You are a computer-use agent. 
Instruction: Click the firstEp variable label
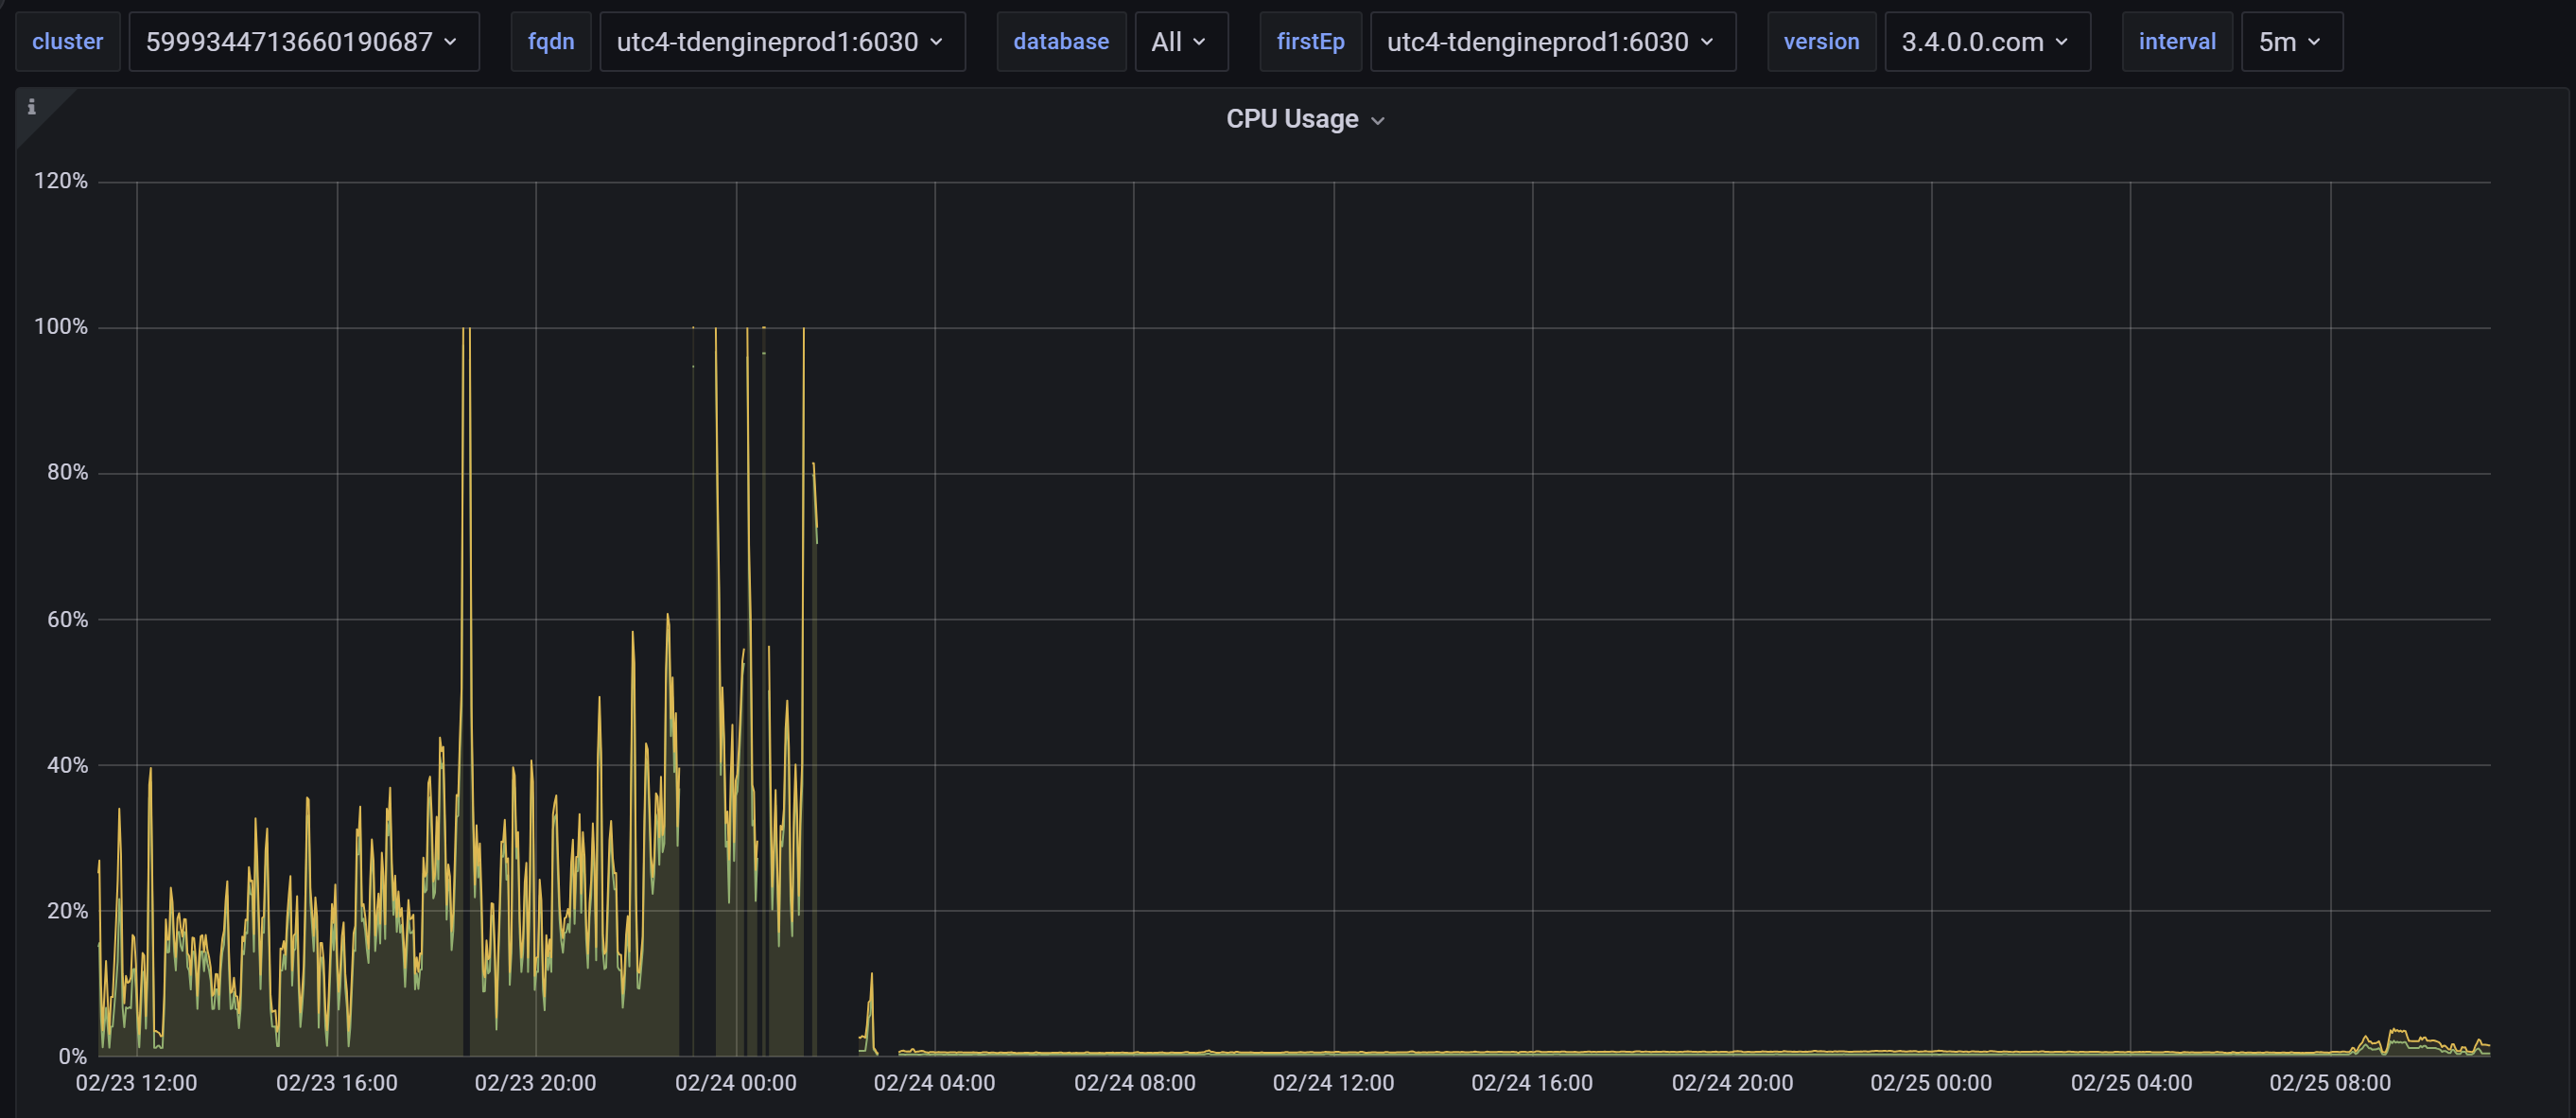coord(1310,42)
